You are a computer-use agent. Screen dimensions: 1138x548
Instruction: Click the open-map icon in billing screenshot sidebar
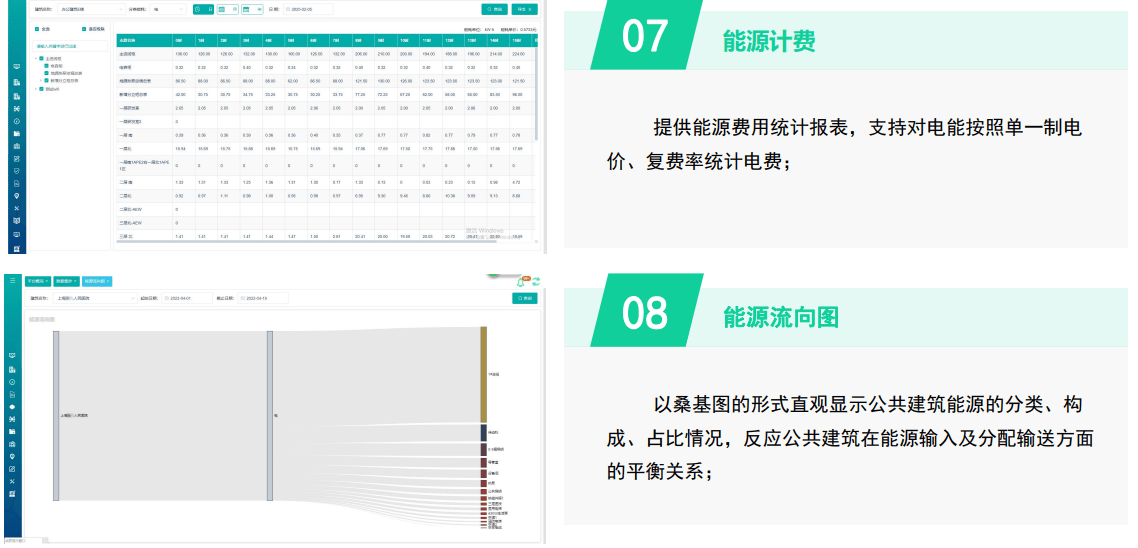click(17, 221)
